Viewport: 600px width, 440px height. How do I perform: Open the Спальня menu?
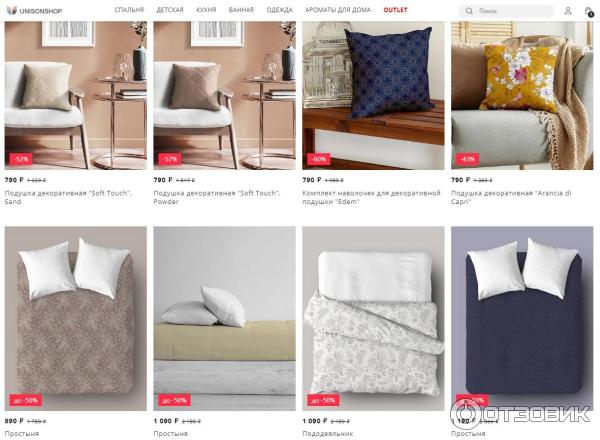pyautogui.click(x=129, y=10)
